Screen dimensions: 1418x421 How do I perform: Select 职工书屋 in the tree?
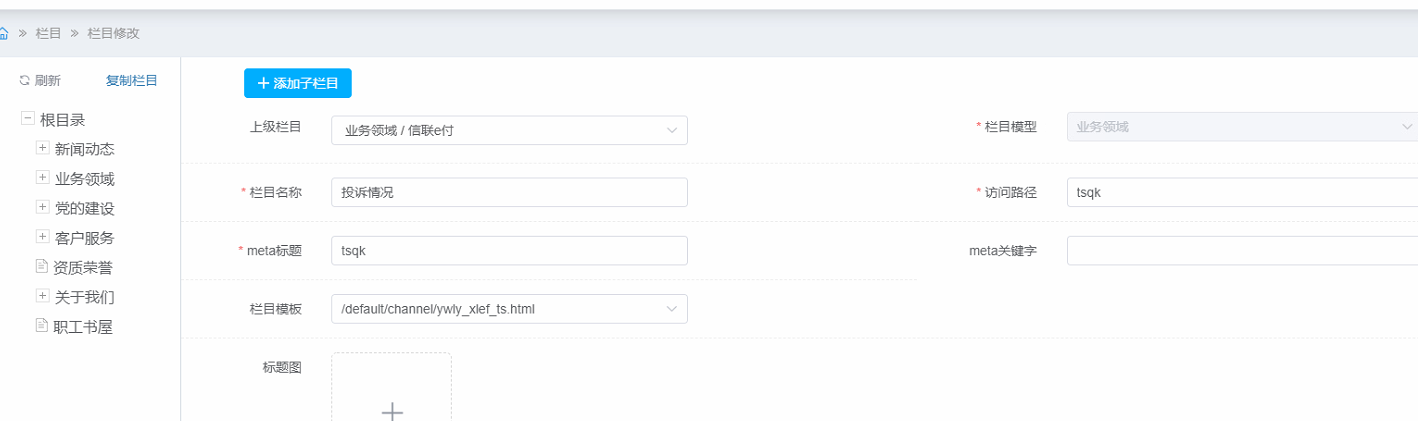(83, 326)
